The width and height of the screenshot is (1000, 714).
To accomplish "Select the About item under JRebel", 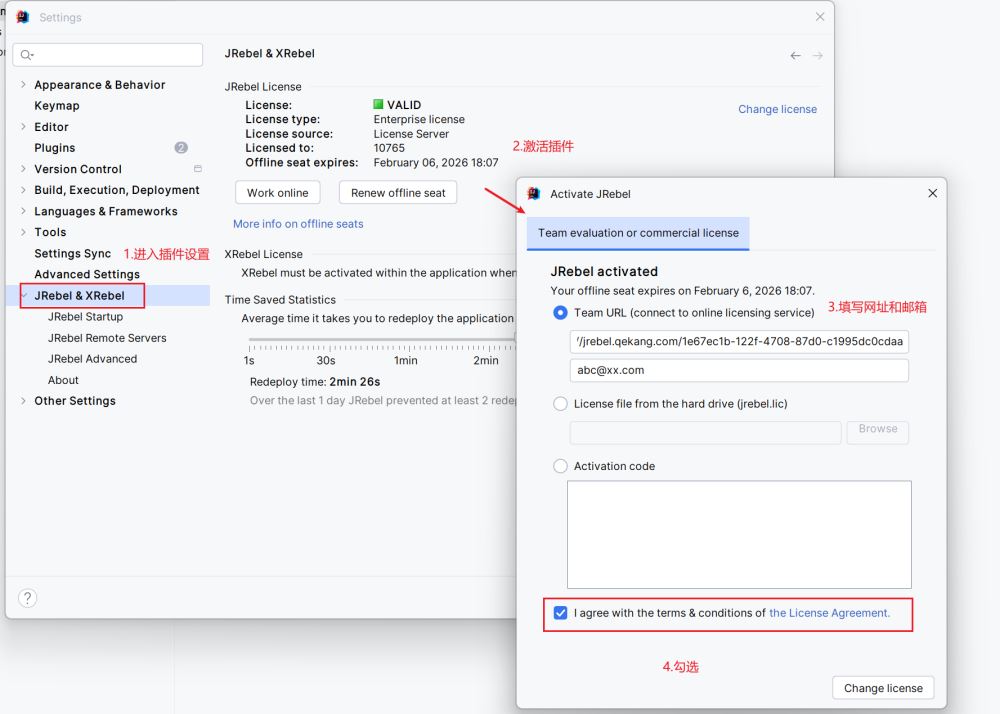I will pos(63,380).
